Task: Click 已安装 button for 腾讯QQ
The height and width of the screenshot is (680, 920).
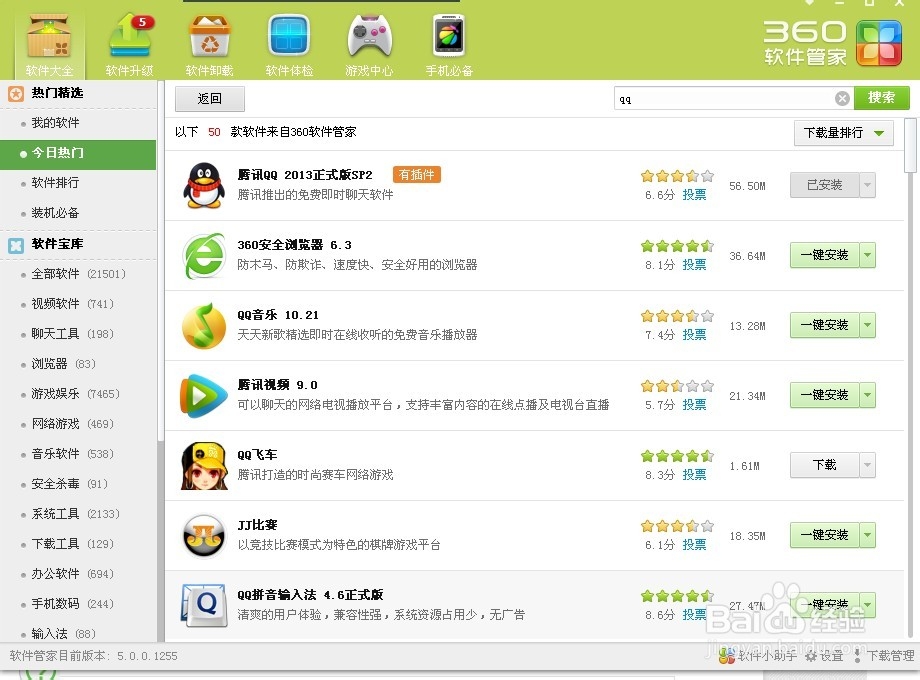Action: coord(824,185)
